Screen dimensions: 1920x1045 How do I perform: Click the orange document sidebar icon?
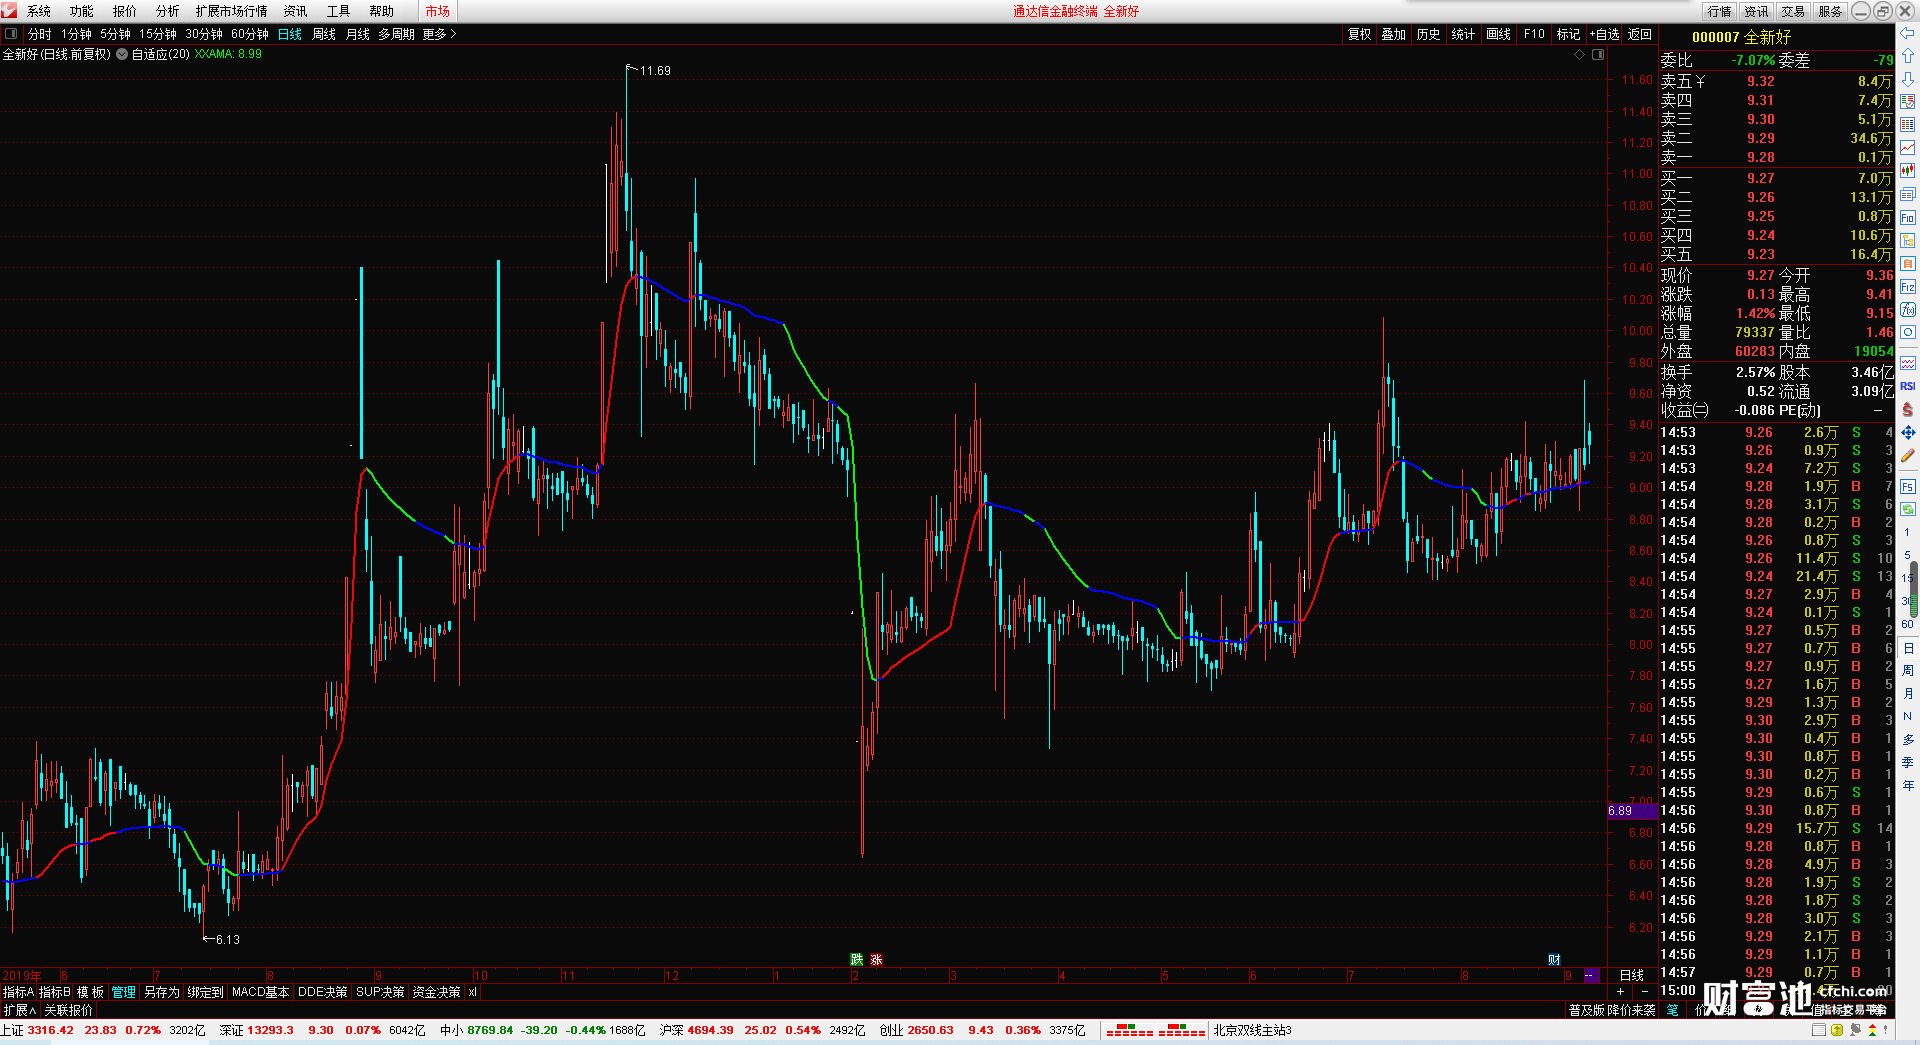point(1908,264)
